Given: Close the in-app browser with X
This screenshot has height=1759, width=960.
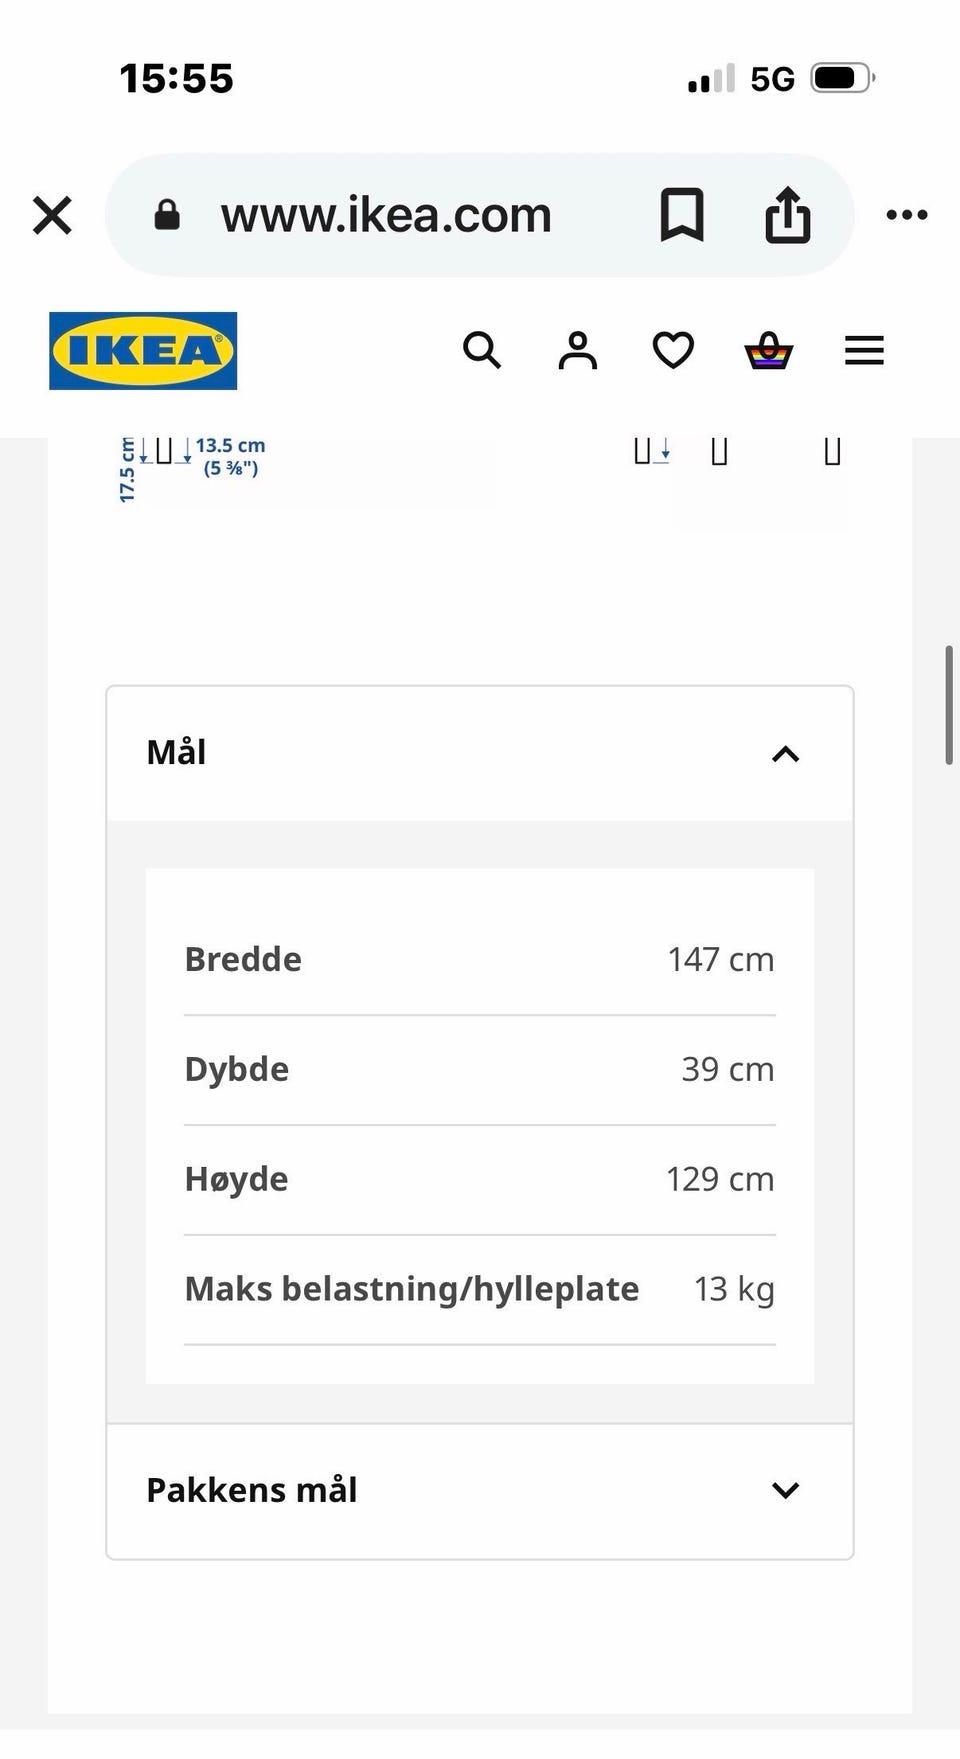Looking at the screenshot, I should tap(52, 215).
